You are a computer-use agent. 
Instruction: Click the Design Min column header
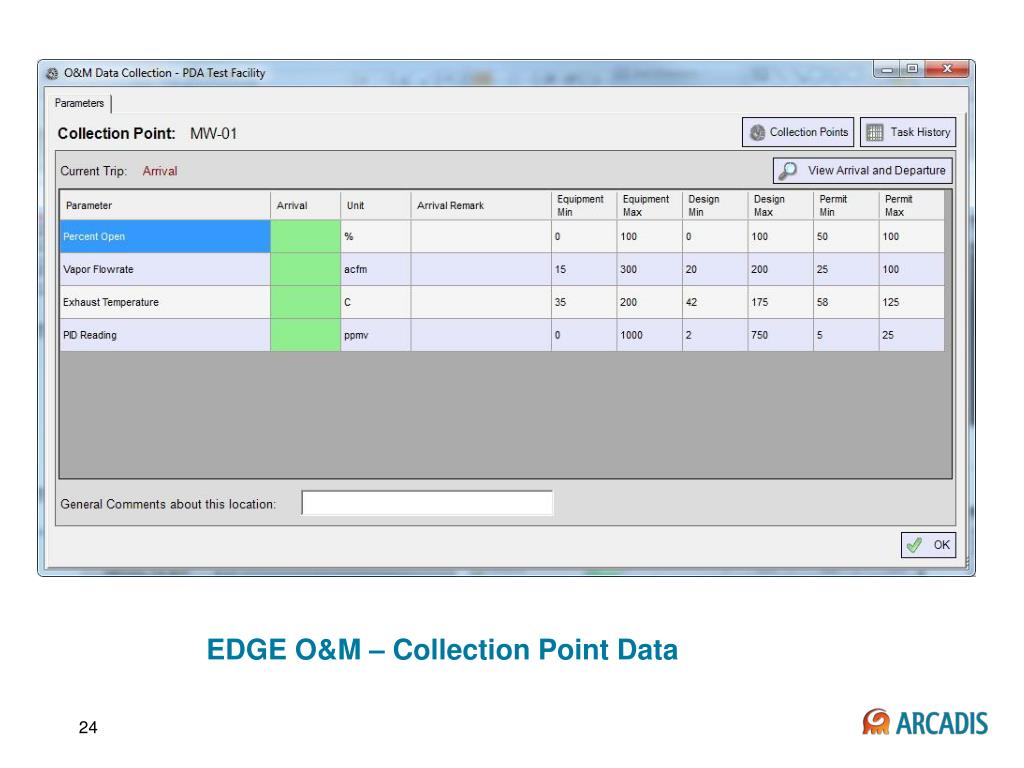(714, 205)
